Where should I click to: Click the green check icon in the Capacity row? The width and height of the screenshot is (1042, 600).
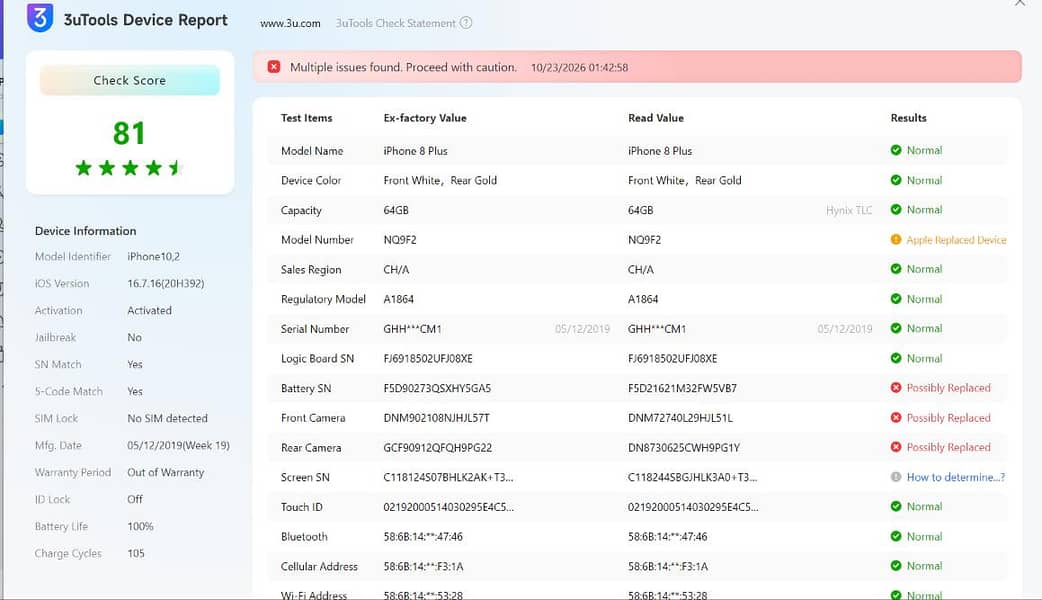[896, 210]
